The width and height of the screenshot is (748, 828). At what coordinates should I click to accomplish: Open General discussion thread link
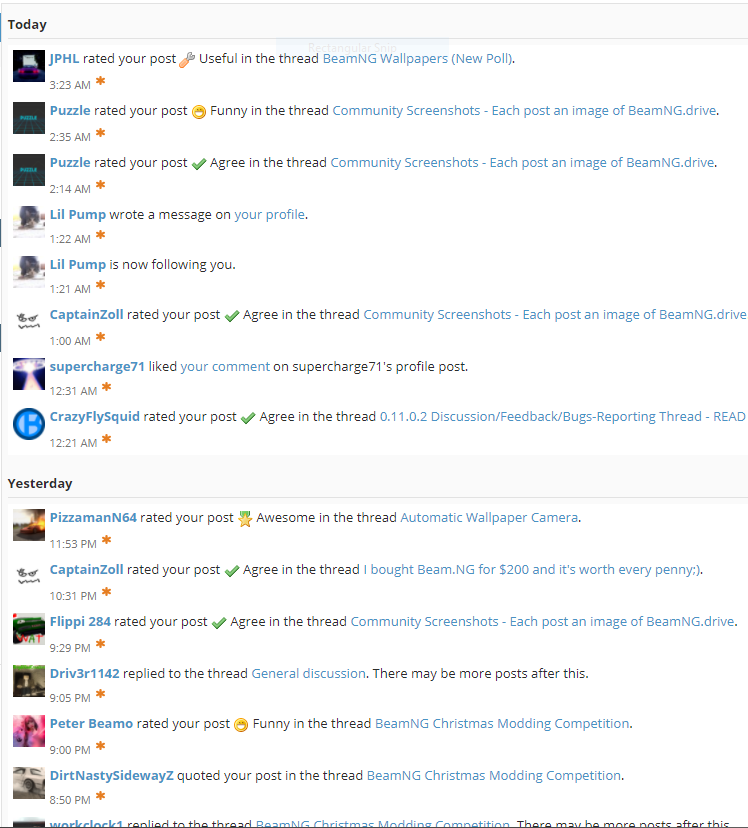point(308,674)
